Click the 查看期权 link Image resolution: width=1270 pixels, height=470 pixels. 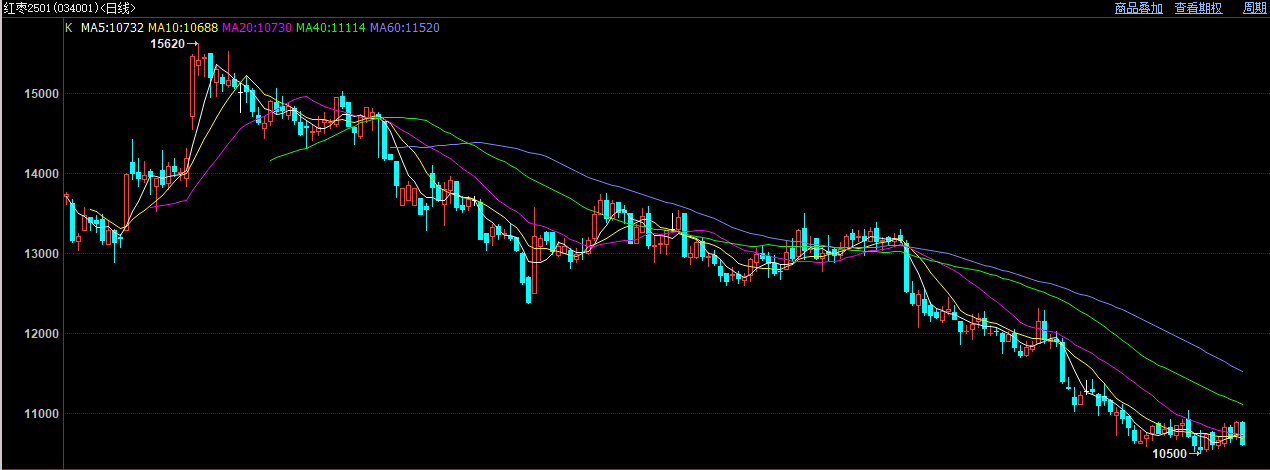tap(1199, 8)
